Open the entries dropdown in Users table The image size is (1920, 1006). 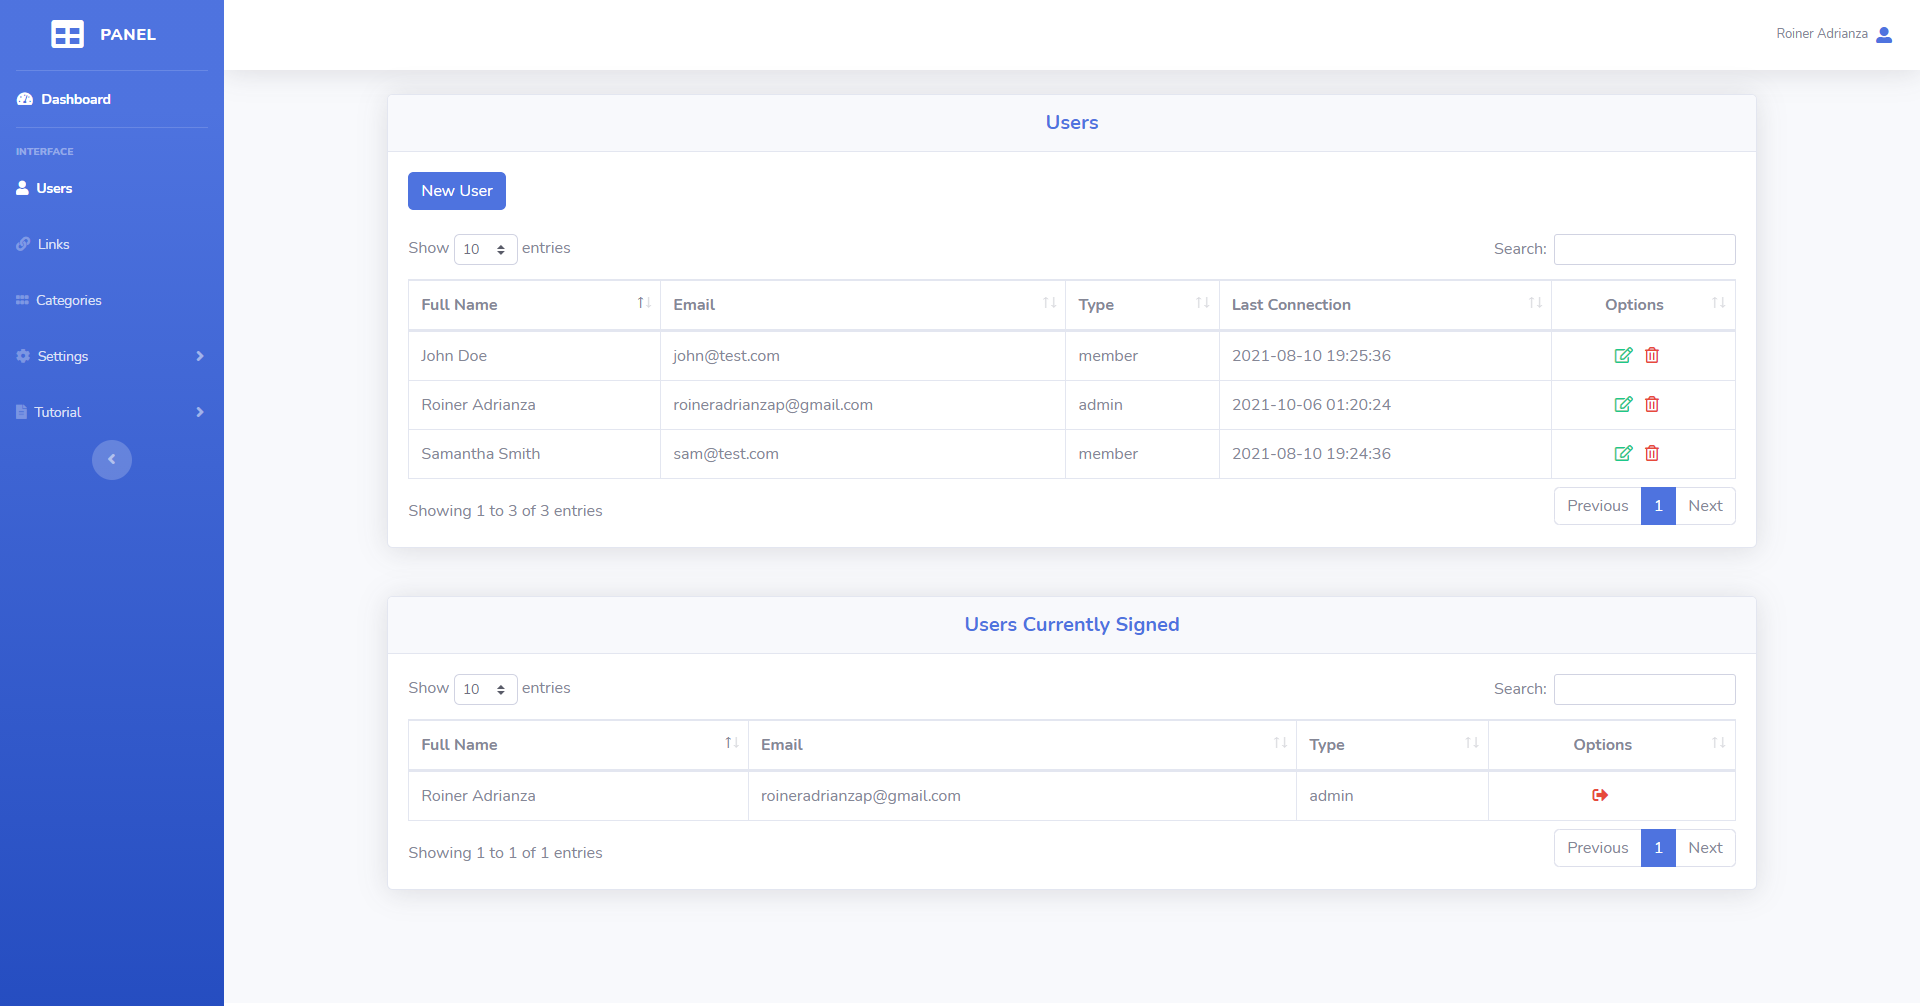tap(485, 249)
